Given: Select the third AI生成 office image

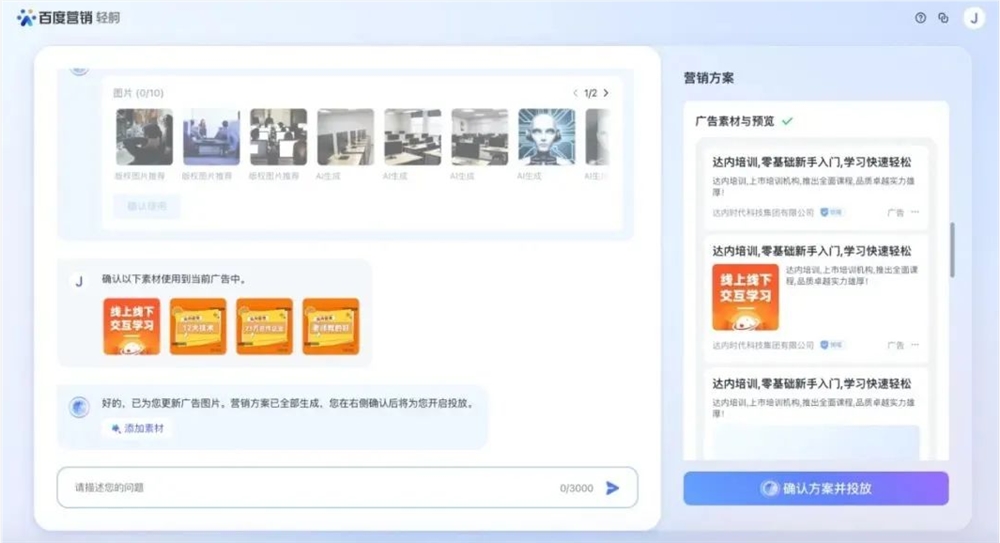Looking at the screenshot, I should (480, 137).
